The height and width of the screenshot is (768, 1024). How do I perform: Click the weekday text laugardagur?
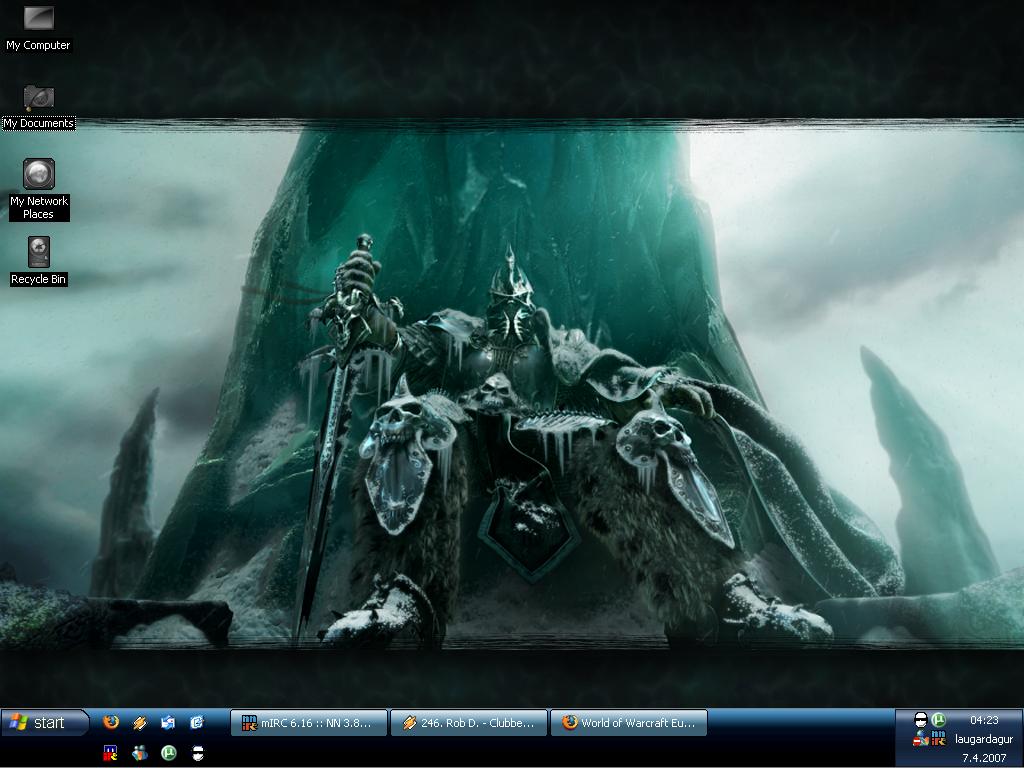984,739
